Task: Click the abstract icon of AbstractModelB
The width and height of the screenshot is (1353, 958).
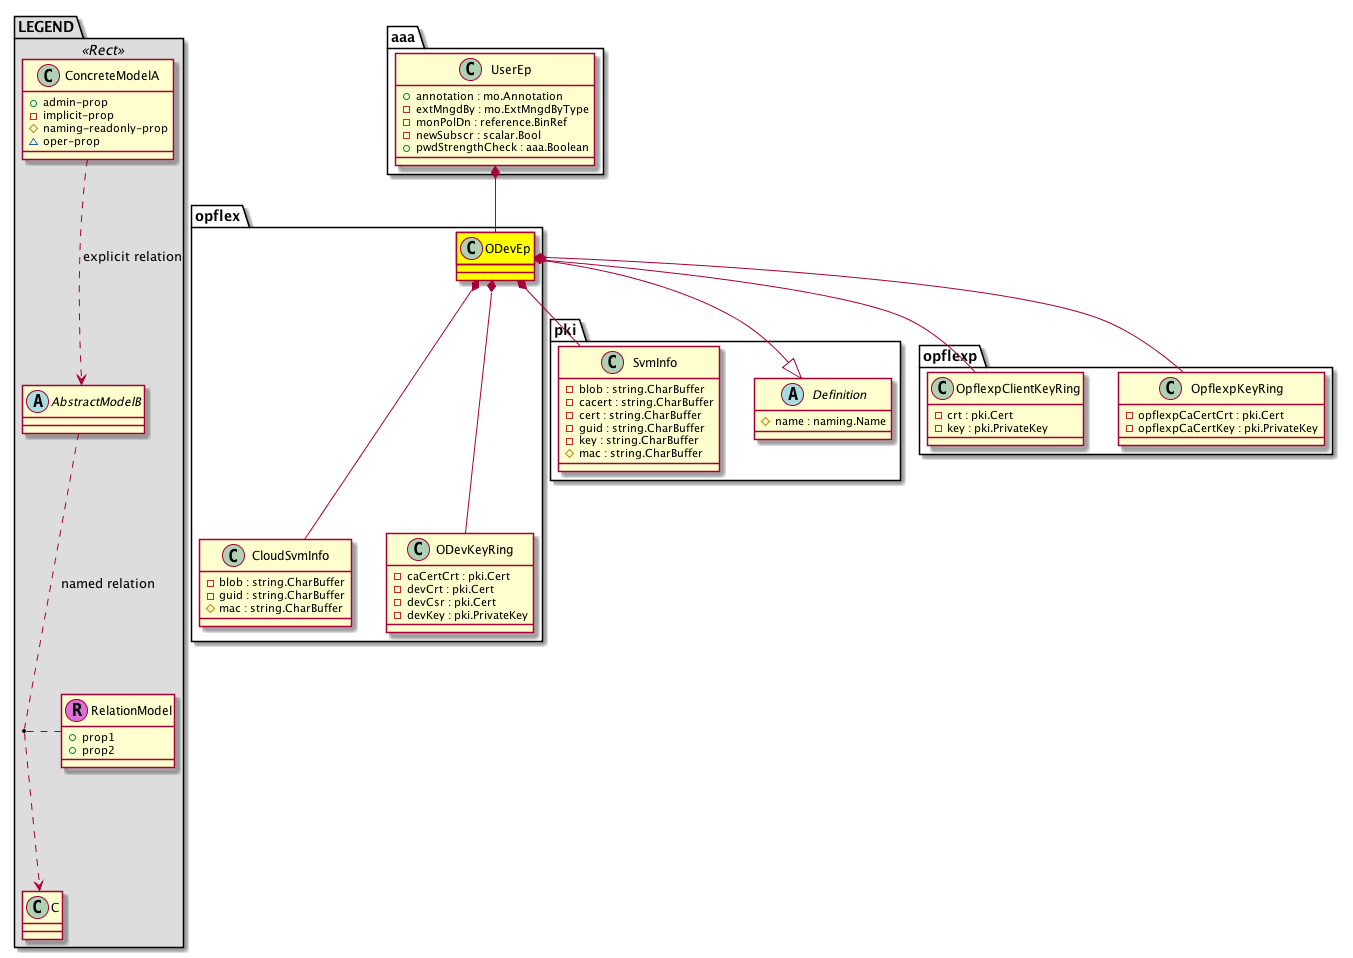Action: (x=37, y=401)
